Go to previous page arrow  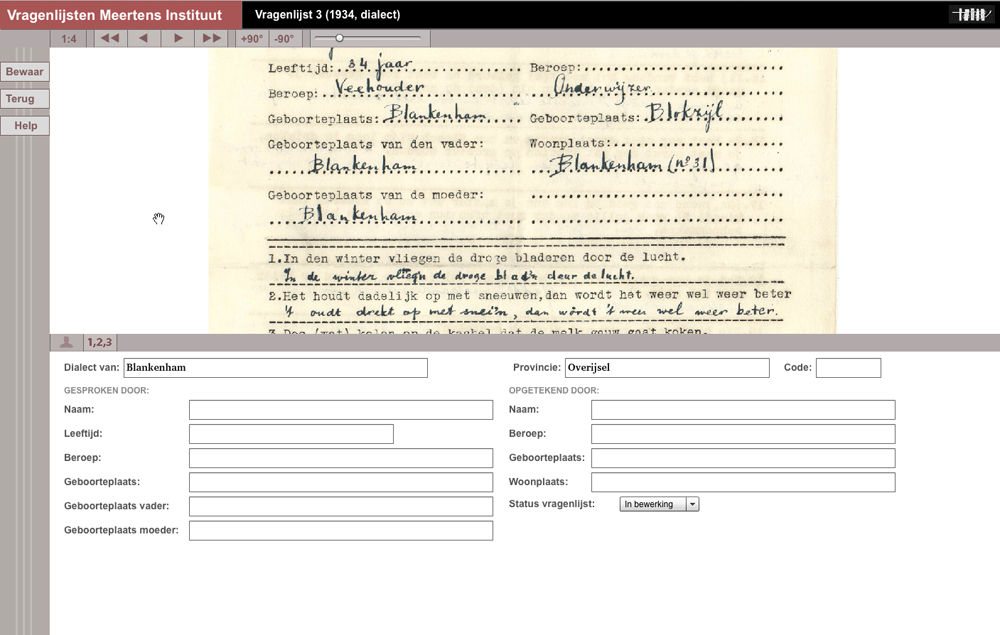click(144, 39)
